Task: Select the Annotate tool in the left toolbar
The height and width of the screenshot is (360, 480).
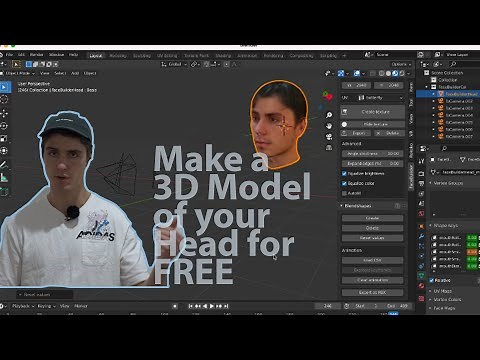Action: pyautogui.click(x=4, y=165)
